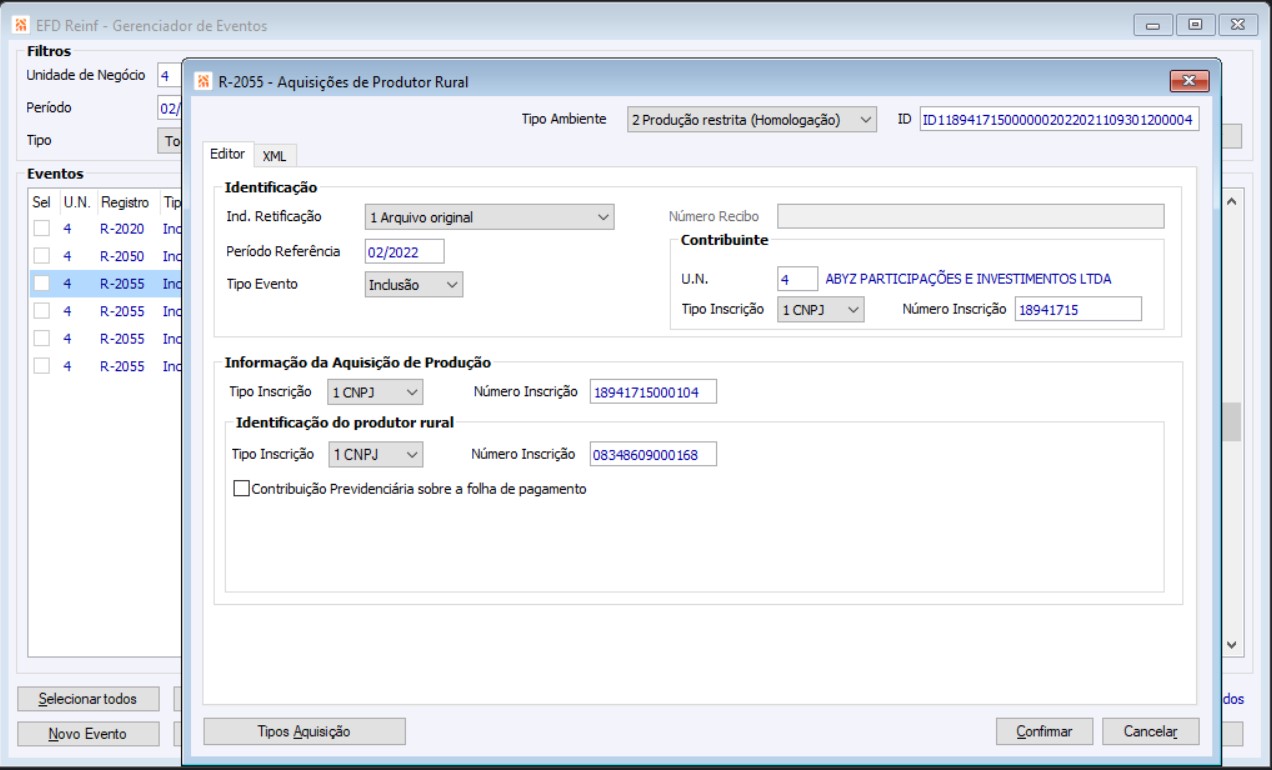The height and width of the screenshot is (770, 1272).
Task: Tick the Sel checkbox in the last R-2055 row
Action: coord(42,366)
